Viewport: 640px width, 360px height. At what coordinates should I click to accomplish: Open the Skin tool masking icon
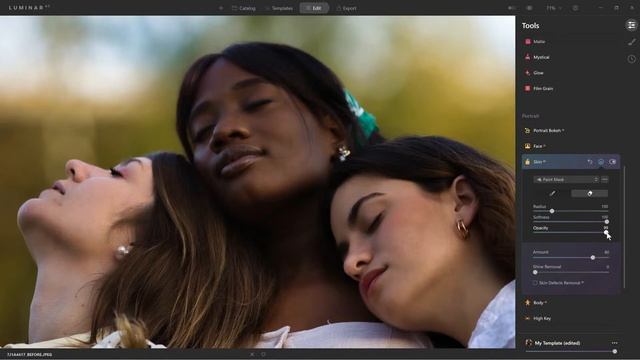(601, 162)
